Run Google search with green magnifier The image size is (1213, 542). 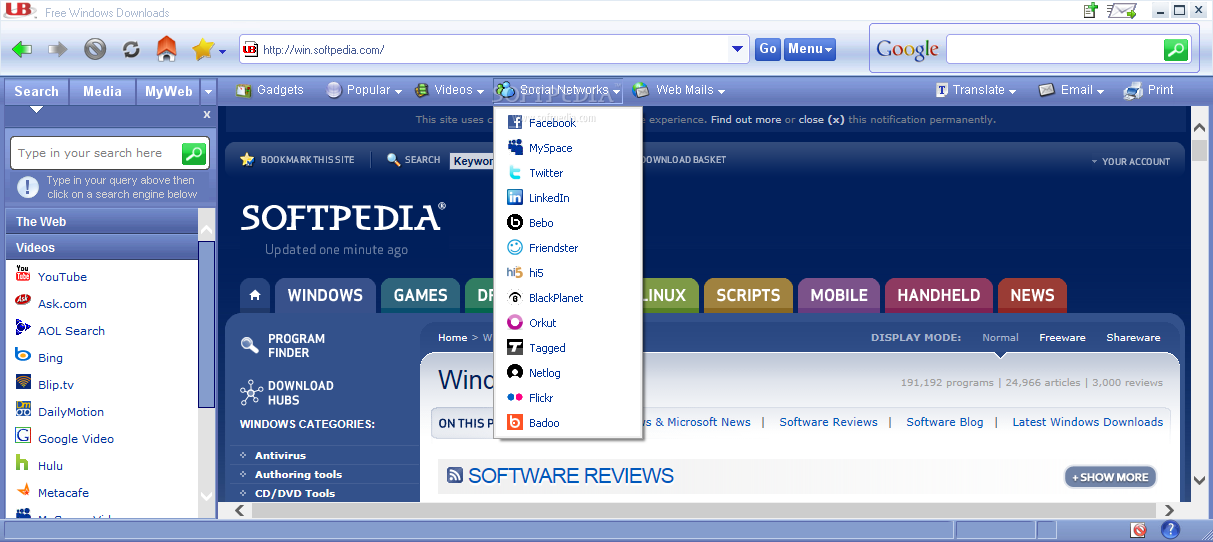pyautogui.click(x=1175, y=49)
